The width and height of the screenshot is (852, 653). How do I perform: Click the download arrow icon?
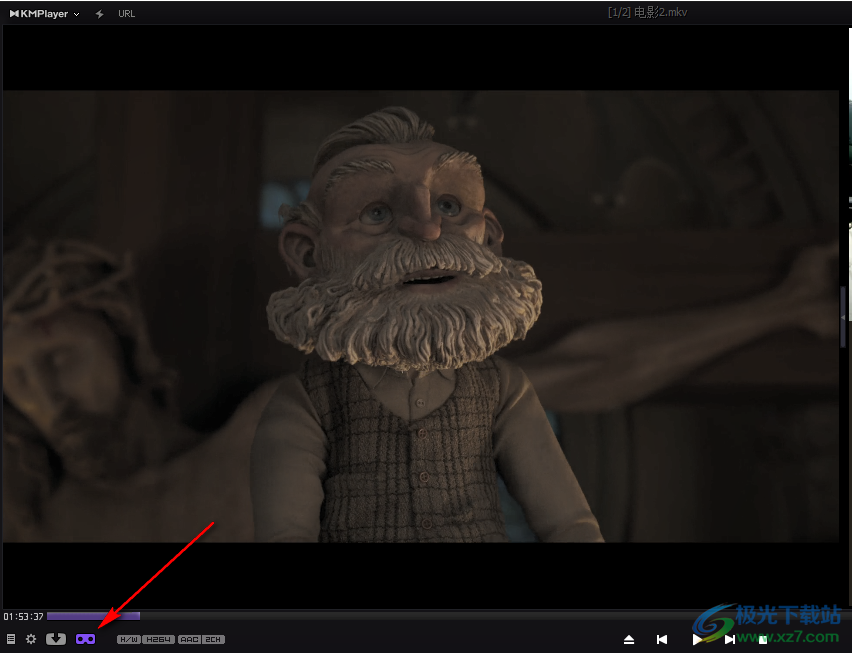(x=55, y=639)
